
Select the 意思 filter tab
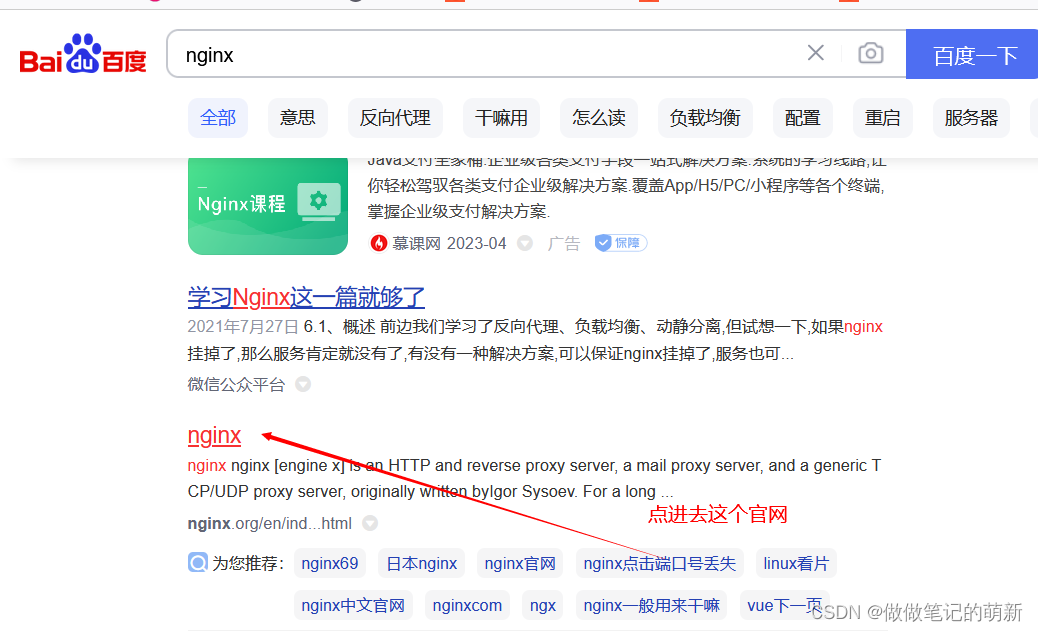tap(297, 118)
